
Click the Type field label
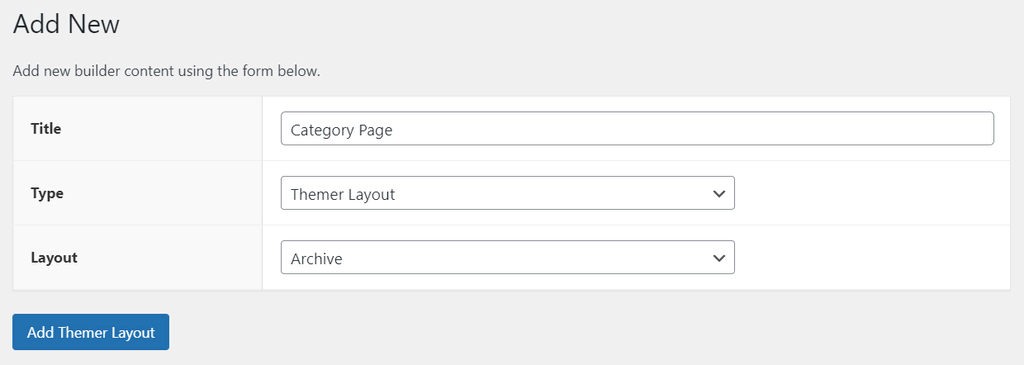click(47, 193)
